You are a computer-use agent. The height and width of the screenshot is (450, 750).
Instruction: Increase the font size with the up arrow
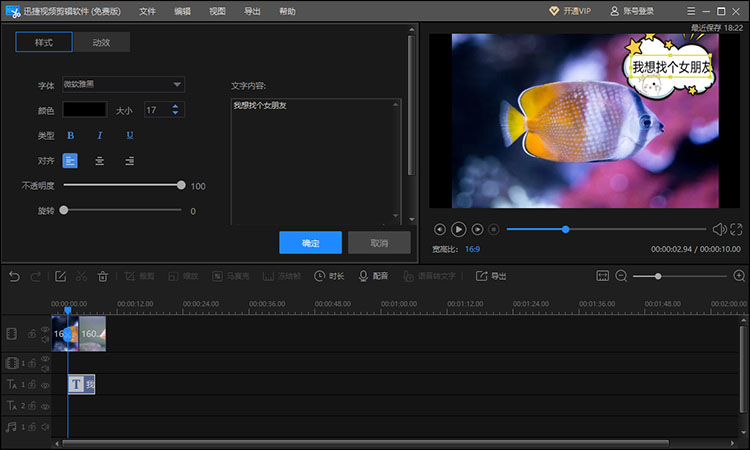175,106
